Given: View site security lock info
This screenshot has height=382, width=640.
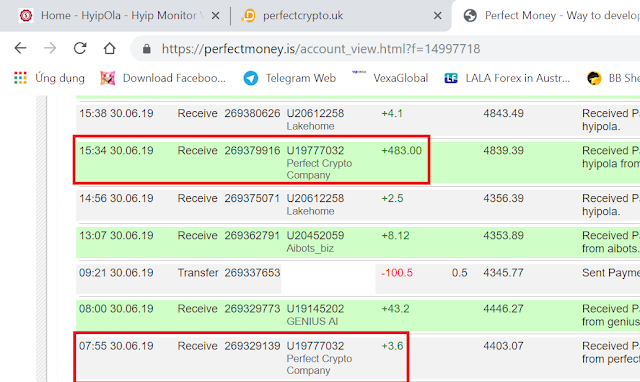Looking at the screenshot, I should coord(147,49).
